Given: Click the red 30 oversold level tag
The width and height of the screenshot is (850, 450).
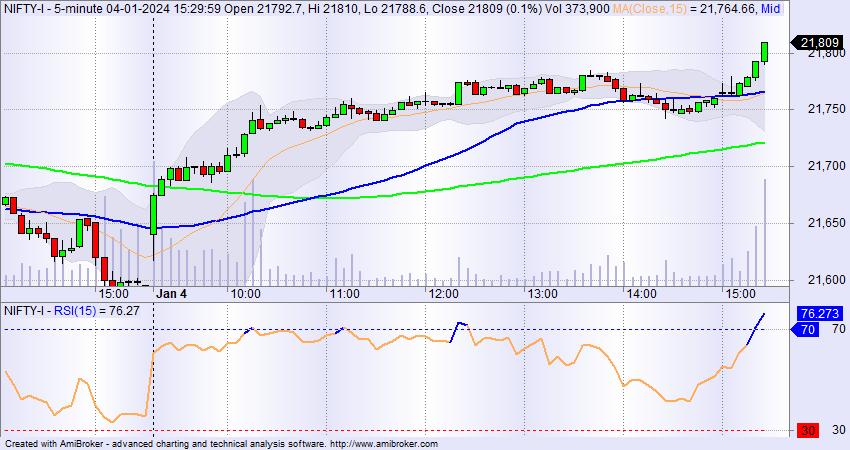Looking at the screenshot, I should click(x=808, y=430).
